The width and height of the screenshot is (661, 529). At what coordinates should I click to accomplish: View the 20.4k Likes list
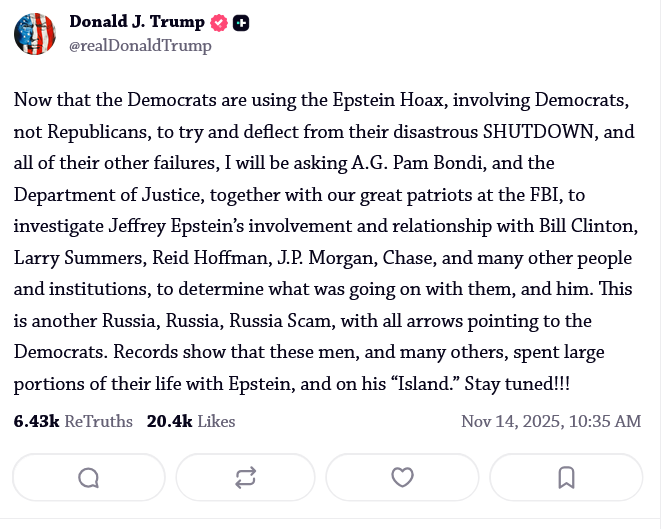pyautogui.click(x=191, y=422)
